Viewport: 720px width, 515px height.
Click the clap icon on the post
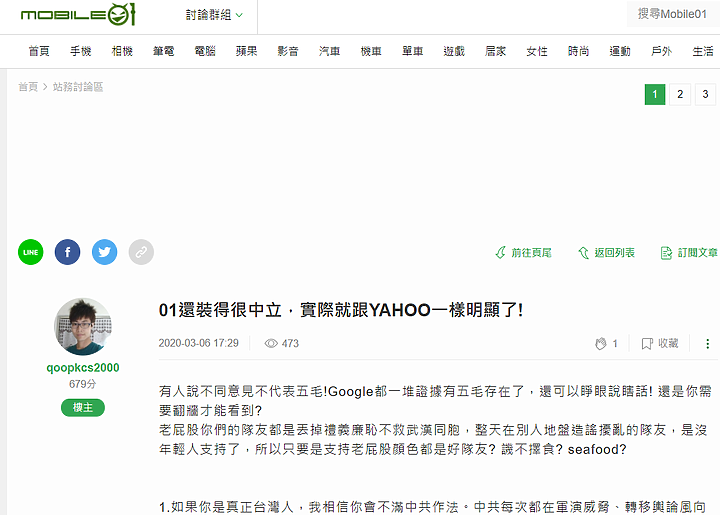point(601,343)
